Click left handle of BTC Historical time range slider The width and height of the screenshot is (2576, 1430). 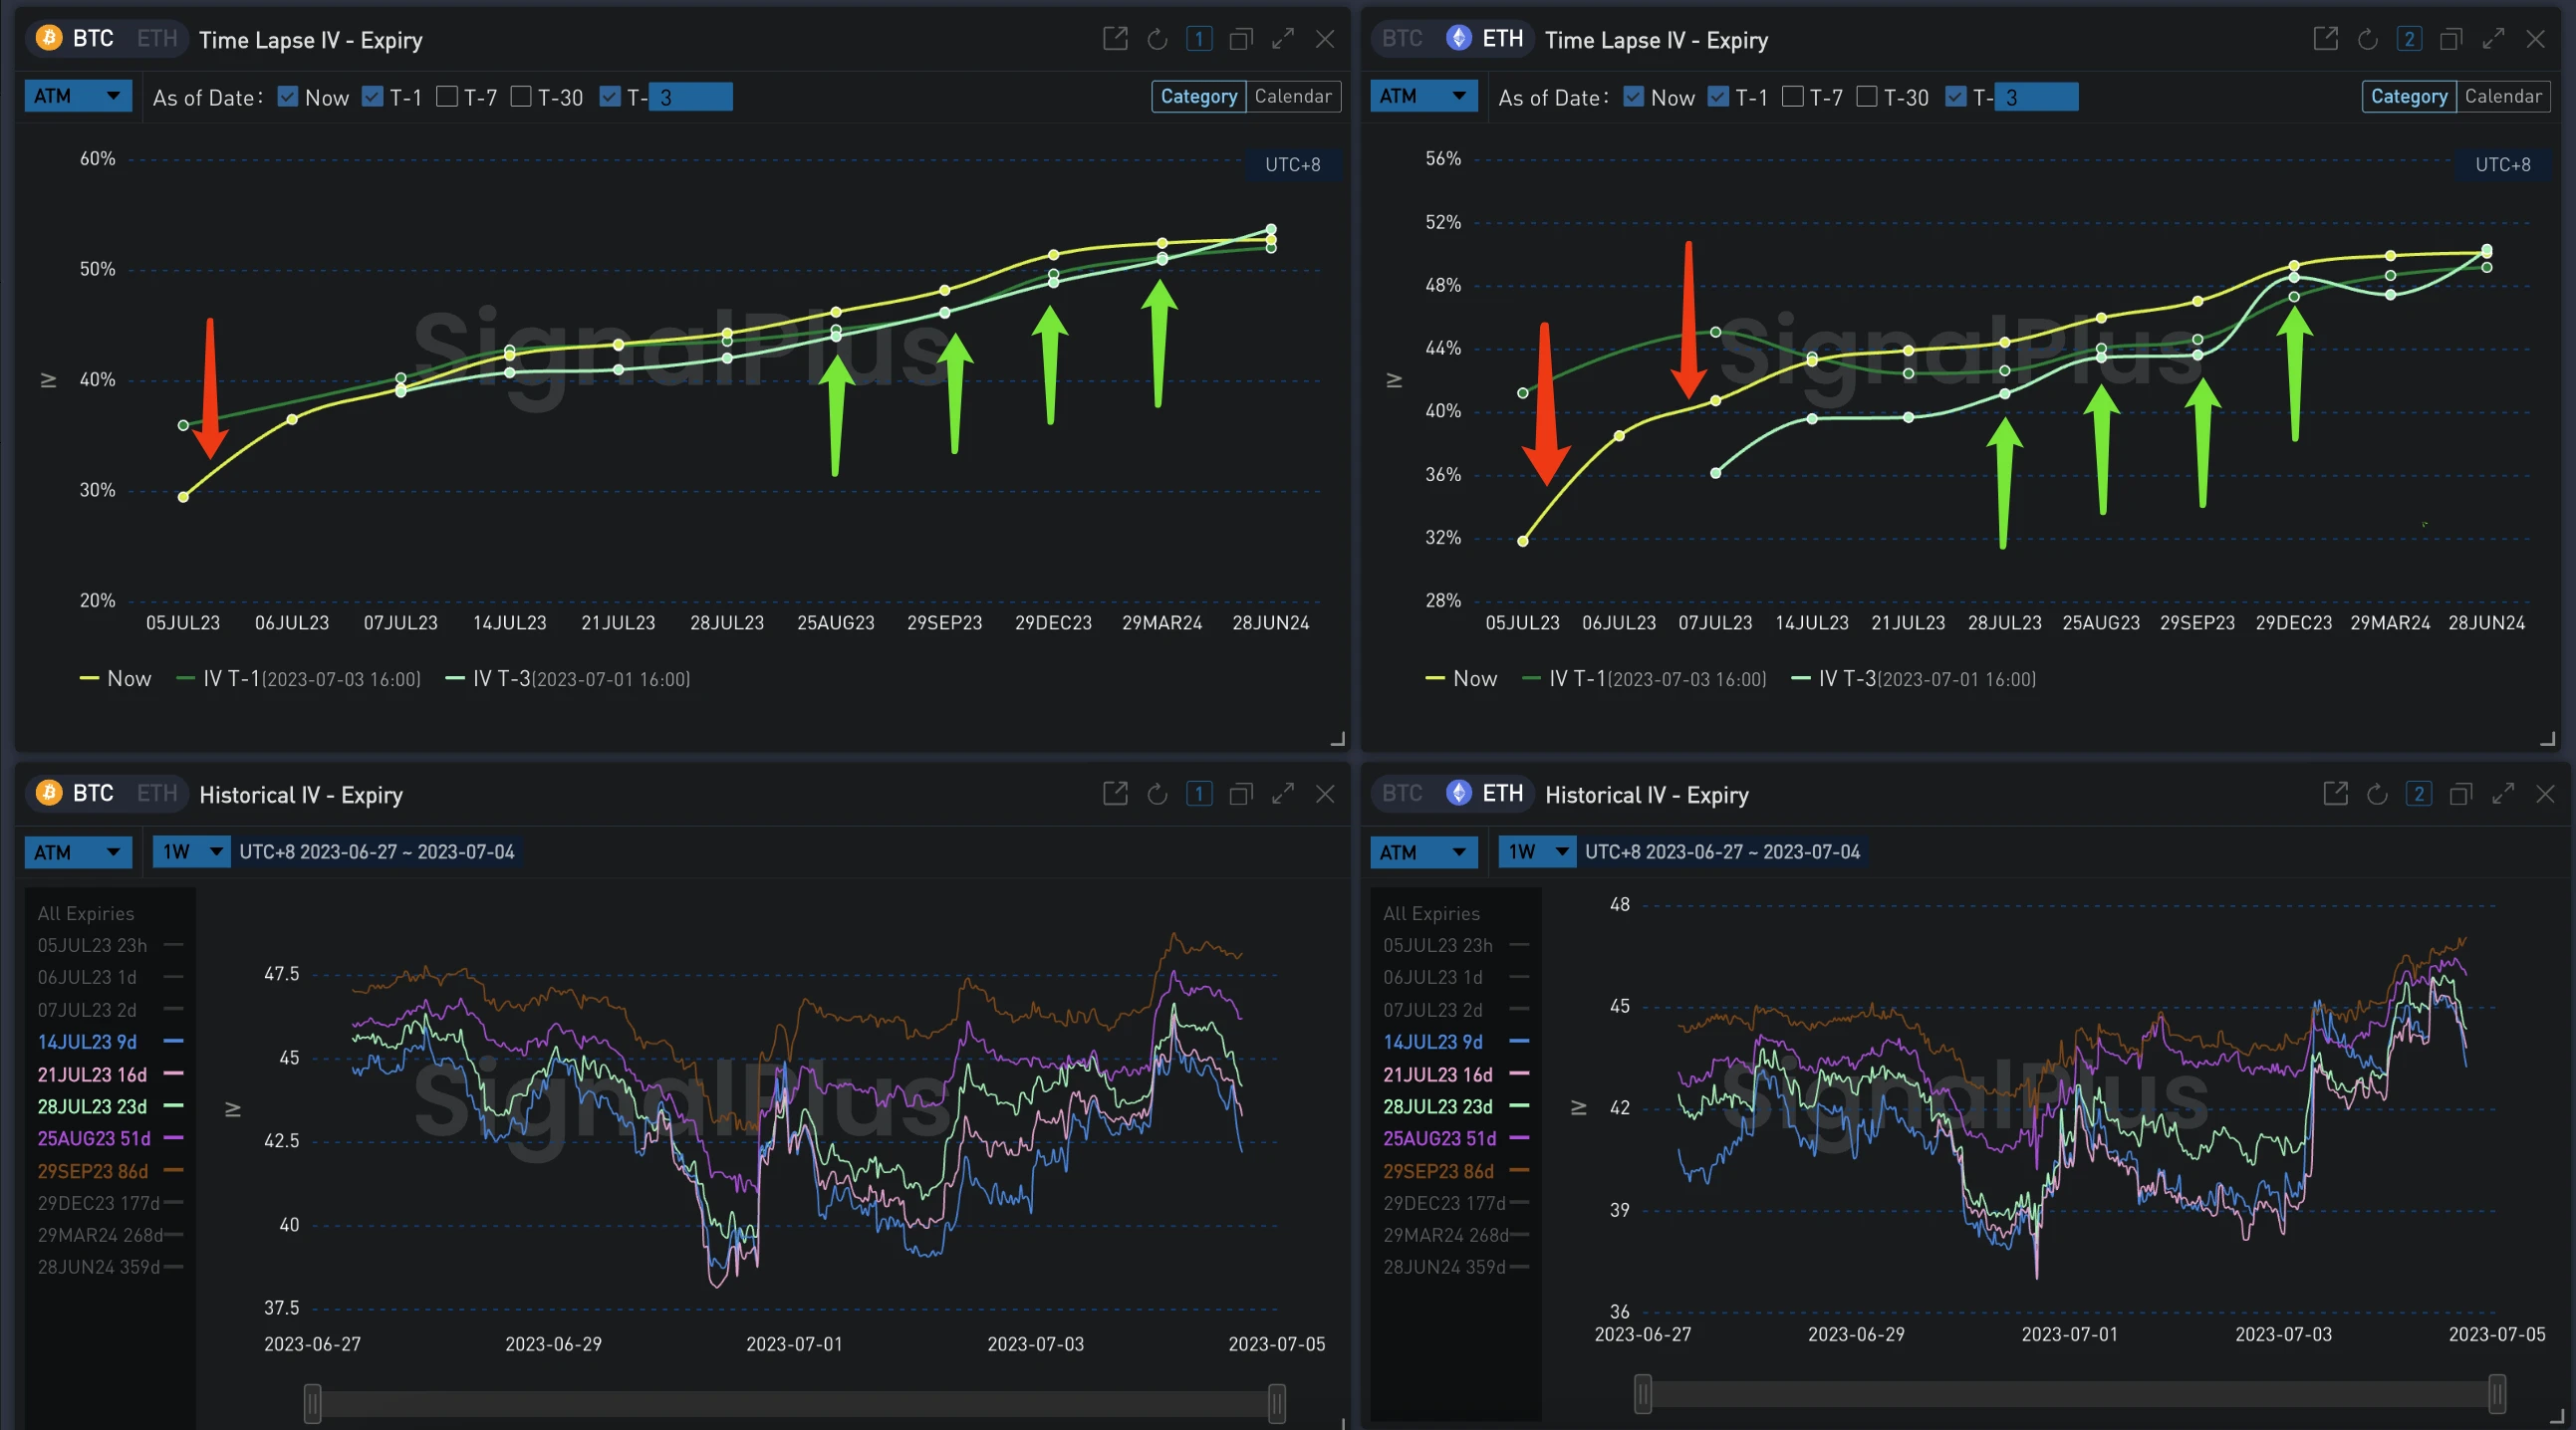pos(313,1403)
